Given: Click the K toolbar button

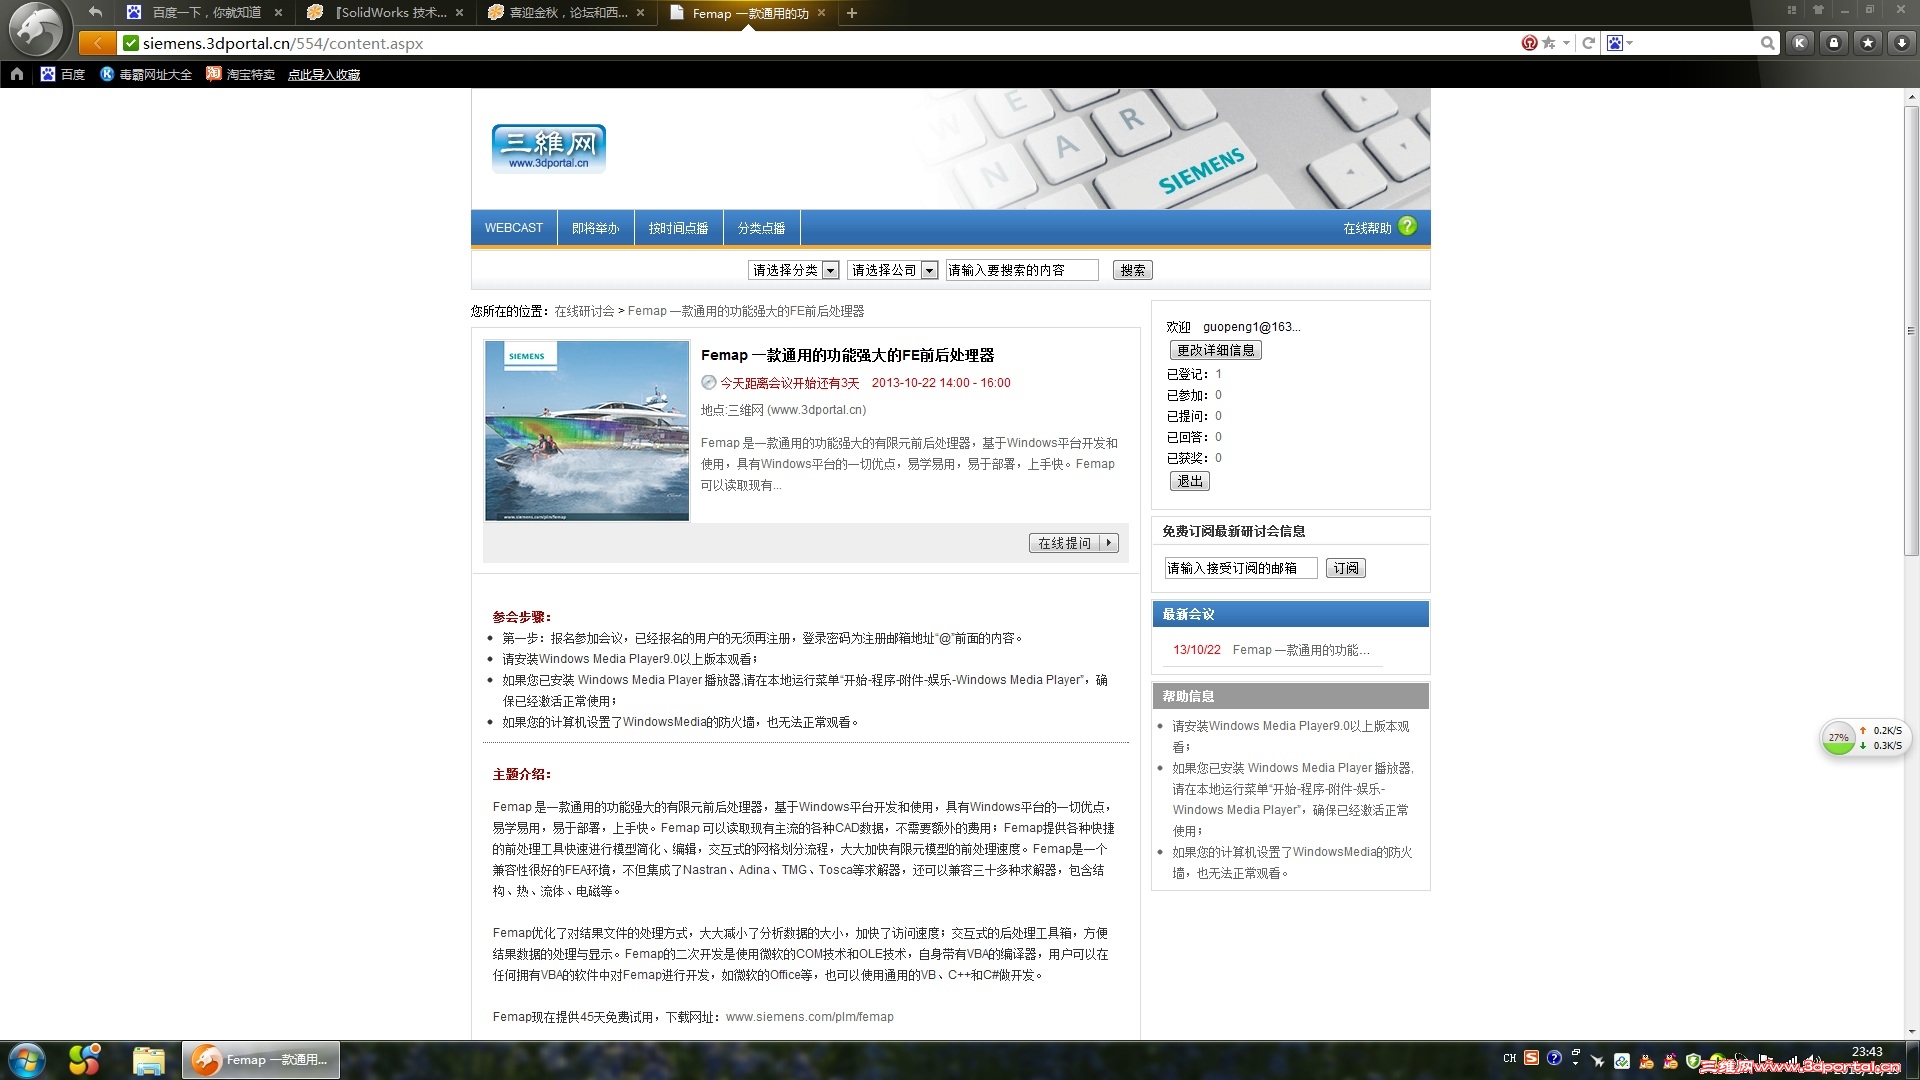Looking at the screenshot, I should point(1800,43).
